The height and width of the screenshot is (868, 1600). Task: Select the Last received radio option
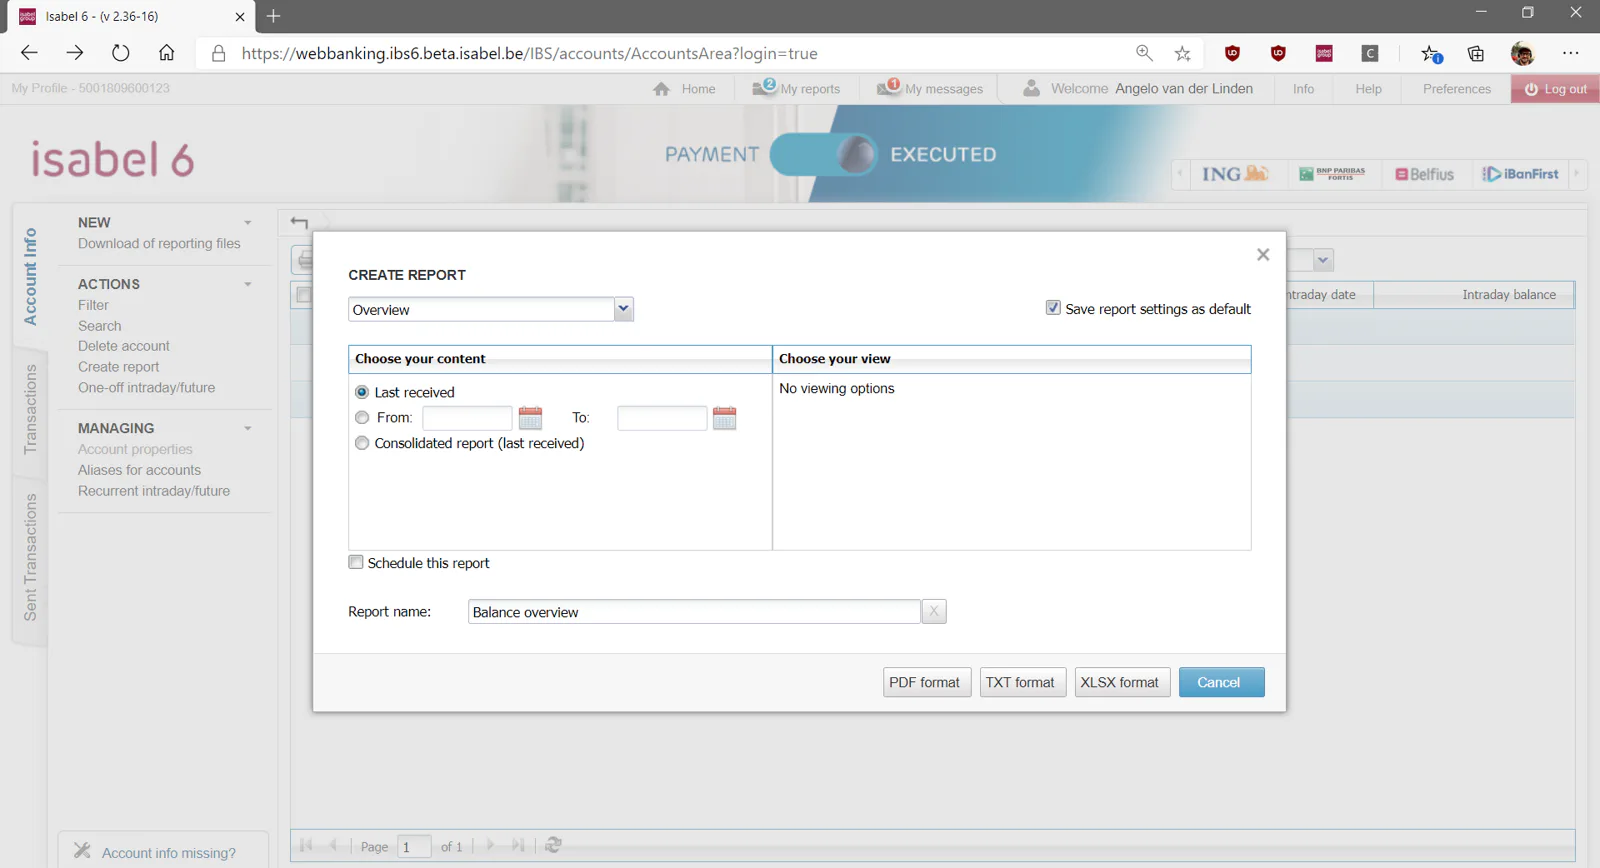pyautogui.click(x=362, y=392)
